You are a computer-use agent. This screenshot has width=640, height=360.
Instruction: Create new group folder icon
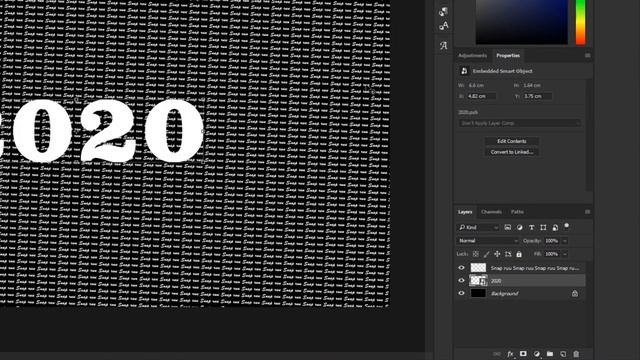[550, 354]
